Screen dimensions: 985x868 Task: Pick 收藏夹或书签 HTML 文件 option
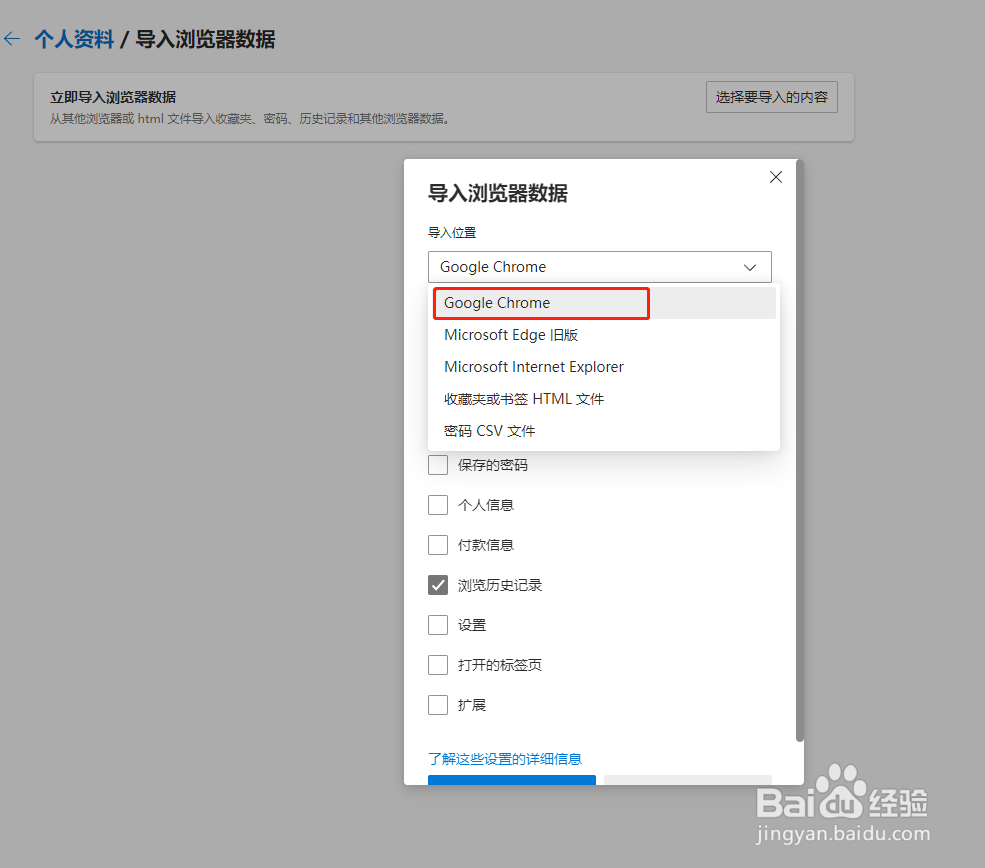[603, 399]
